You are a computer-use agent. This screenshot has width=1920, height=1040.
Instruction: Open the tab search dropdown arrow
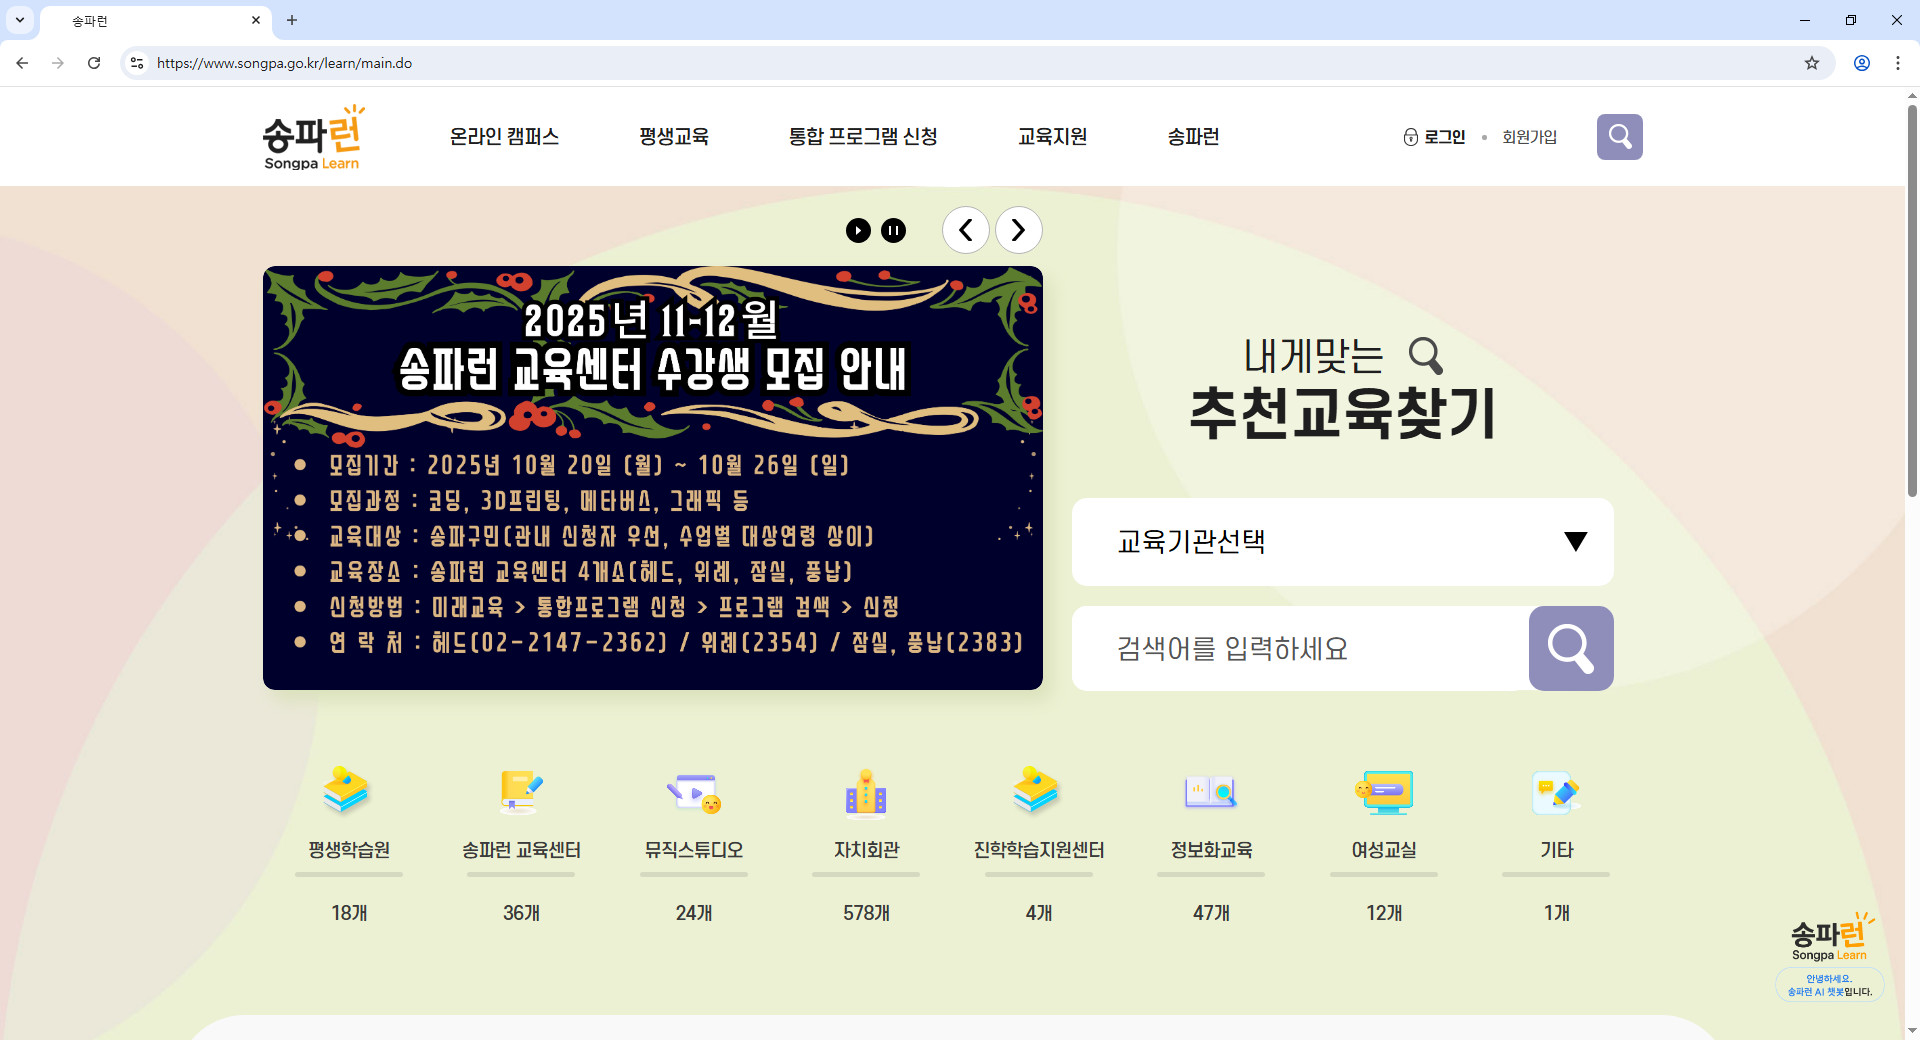click(x=20, y=20)
